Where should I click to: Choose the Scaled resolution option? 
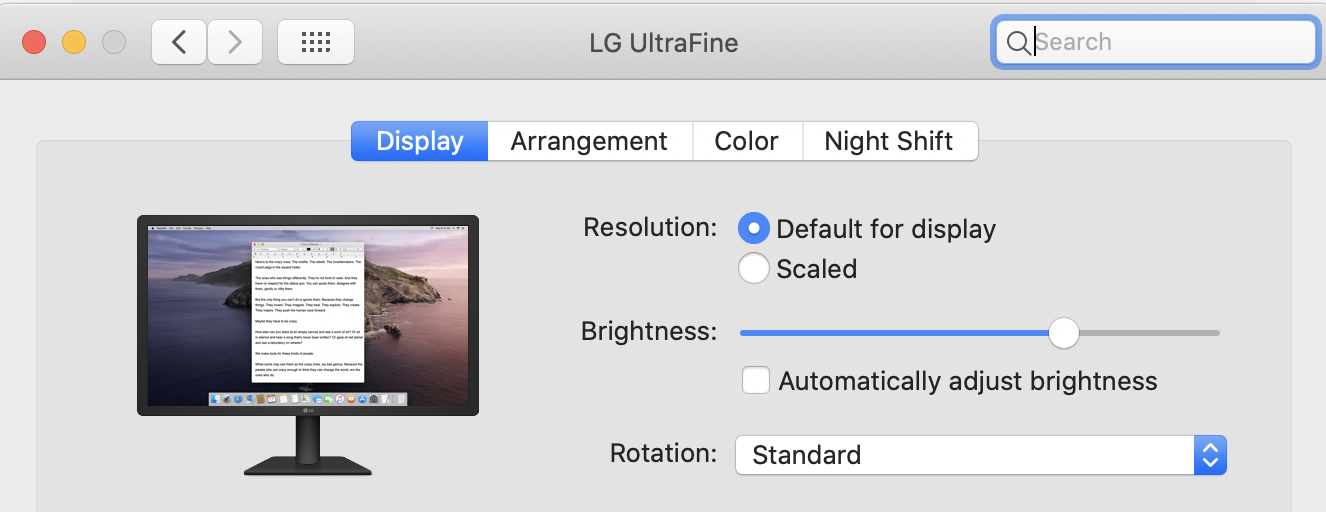coord(753,268)
